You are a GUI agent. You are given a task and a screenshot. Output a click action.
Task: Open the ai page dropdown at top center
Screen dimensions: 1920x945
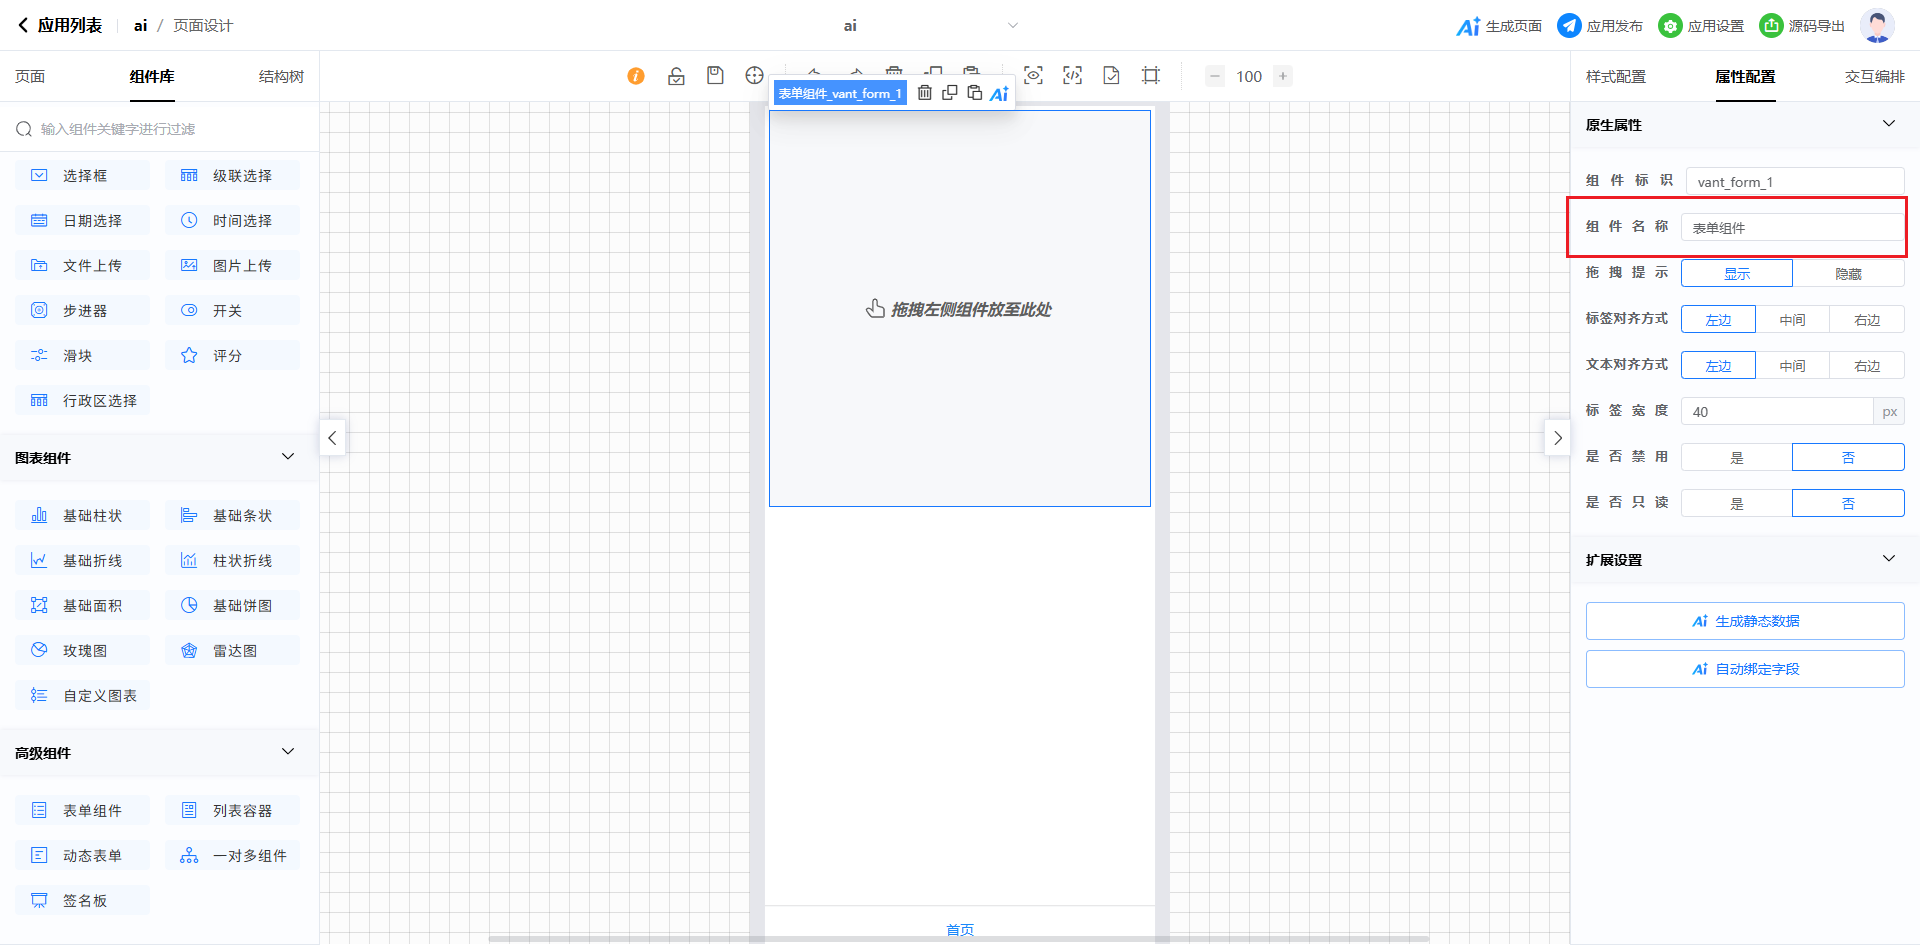pos(1012,26)
